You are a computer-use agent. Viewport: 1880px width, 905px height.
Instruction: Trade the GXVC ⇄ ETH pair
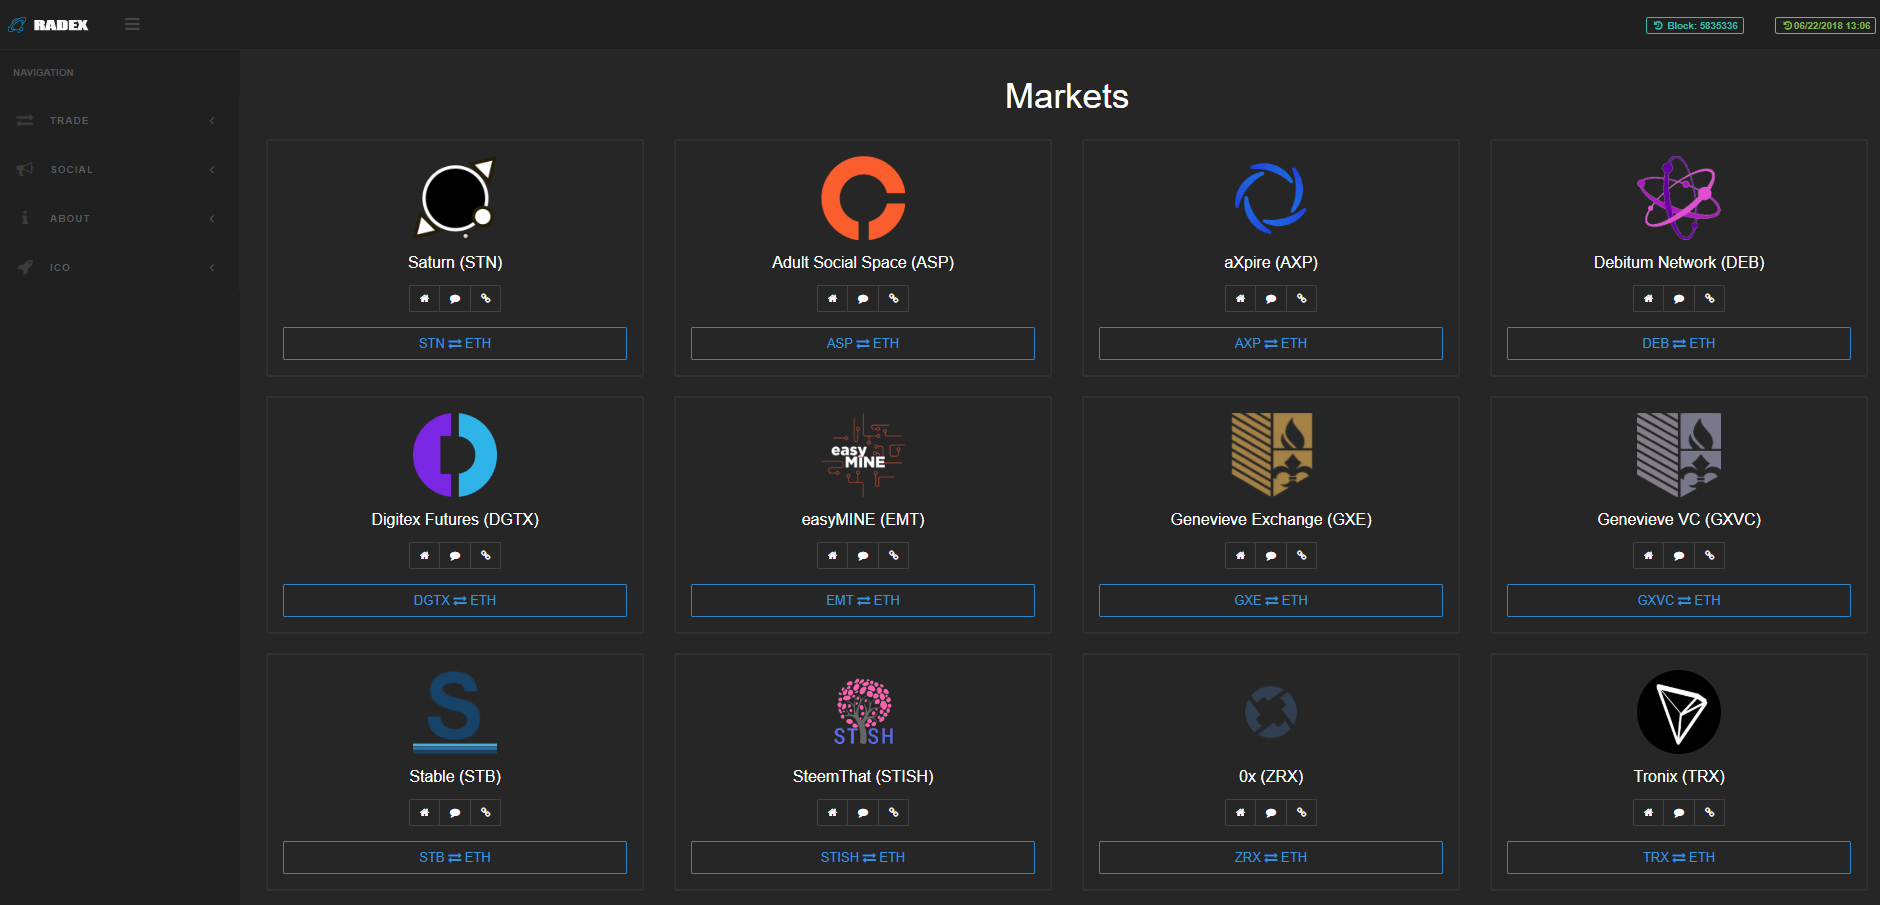[x=1679, y=600]
